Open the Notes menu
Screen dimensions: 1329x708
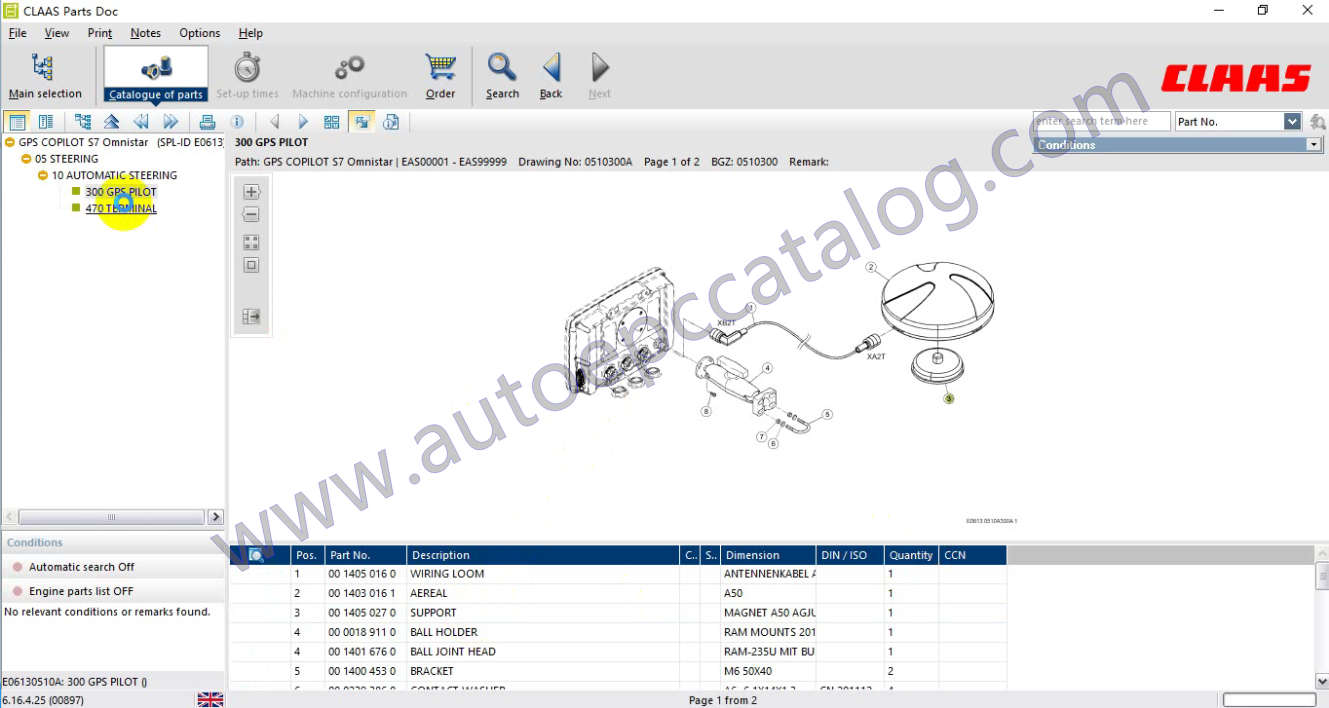[x=145, y=33]
